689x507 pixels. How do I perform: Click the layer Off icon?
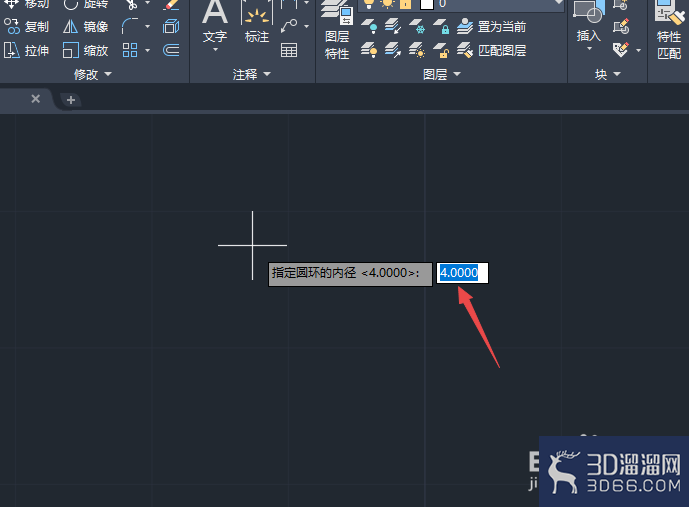click(x=369, y=26)
